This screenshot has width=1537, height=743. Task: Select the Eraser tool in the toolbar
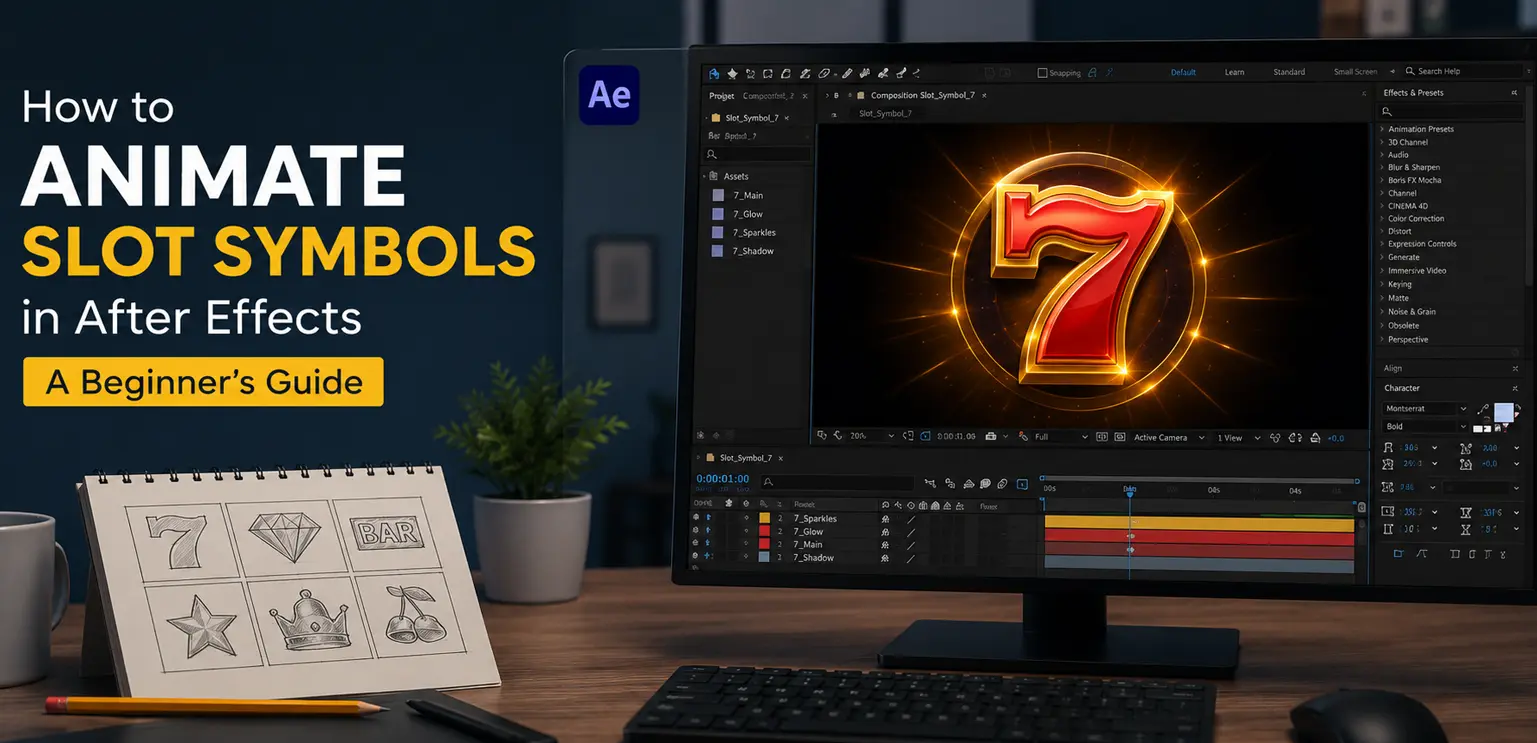(884, 73)
